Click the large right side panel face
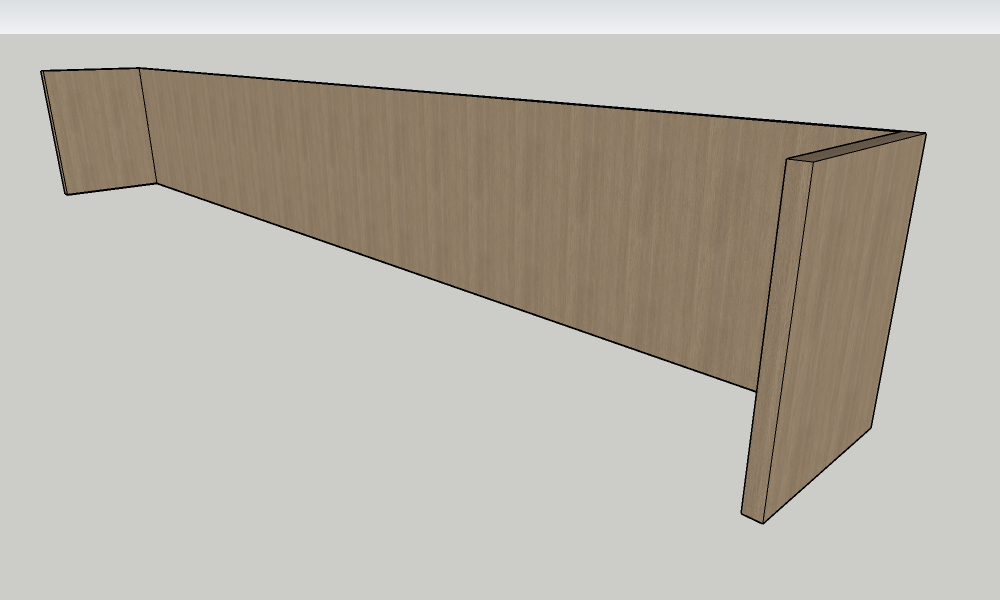 click(845, 320)
